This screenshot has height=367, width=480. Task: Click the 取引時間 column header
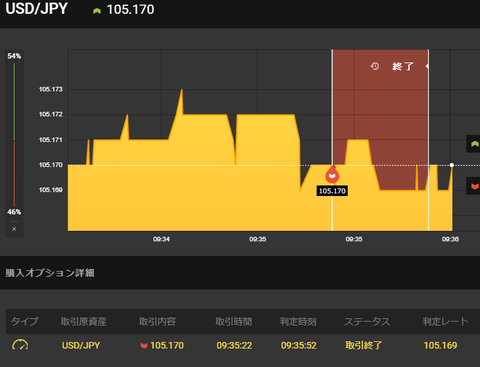(234, 321)
